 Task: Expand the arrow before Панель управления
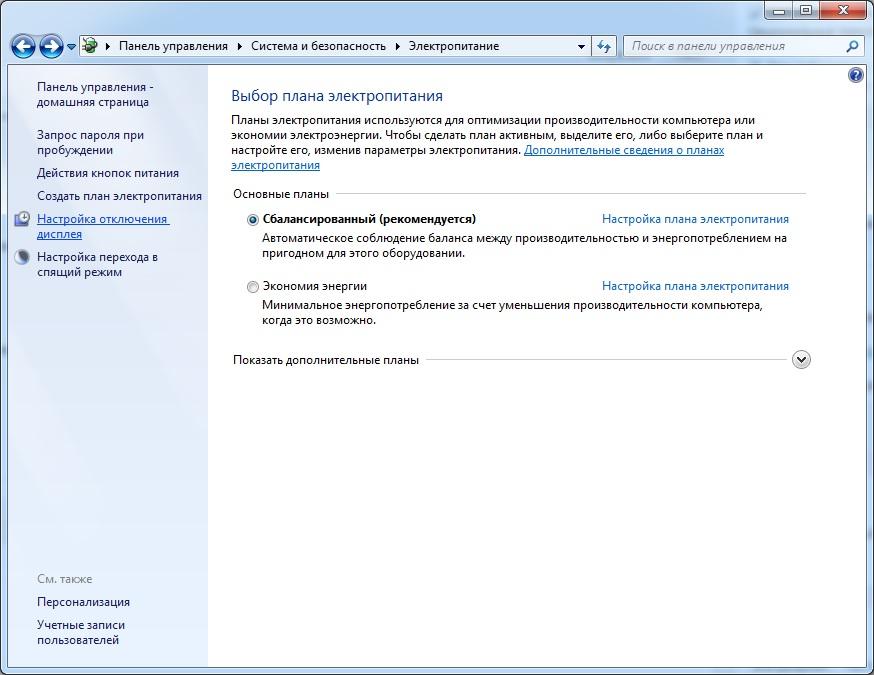pos(108,46)
